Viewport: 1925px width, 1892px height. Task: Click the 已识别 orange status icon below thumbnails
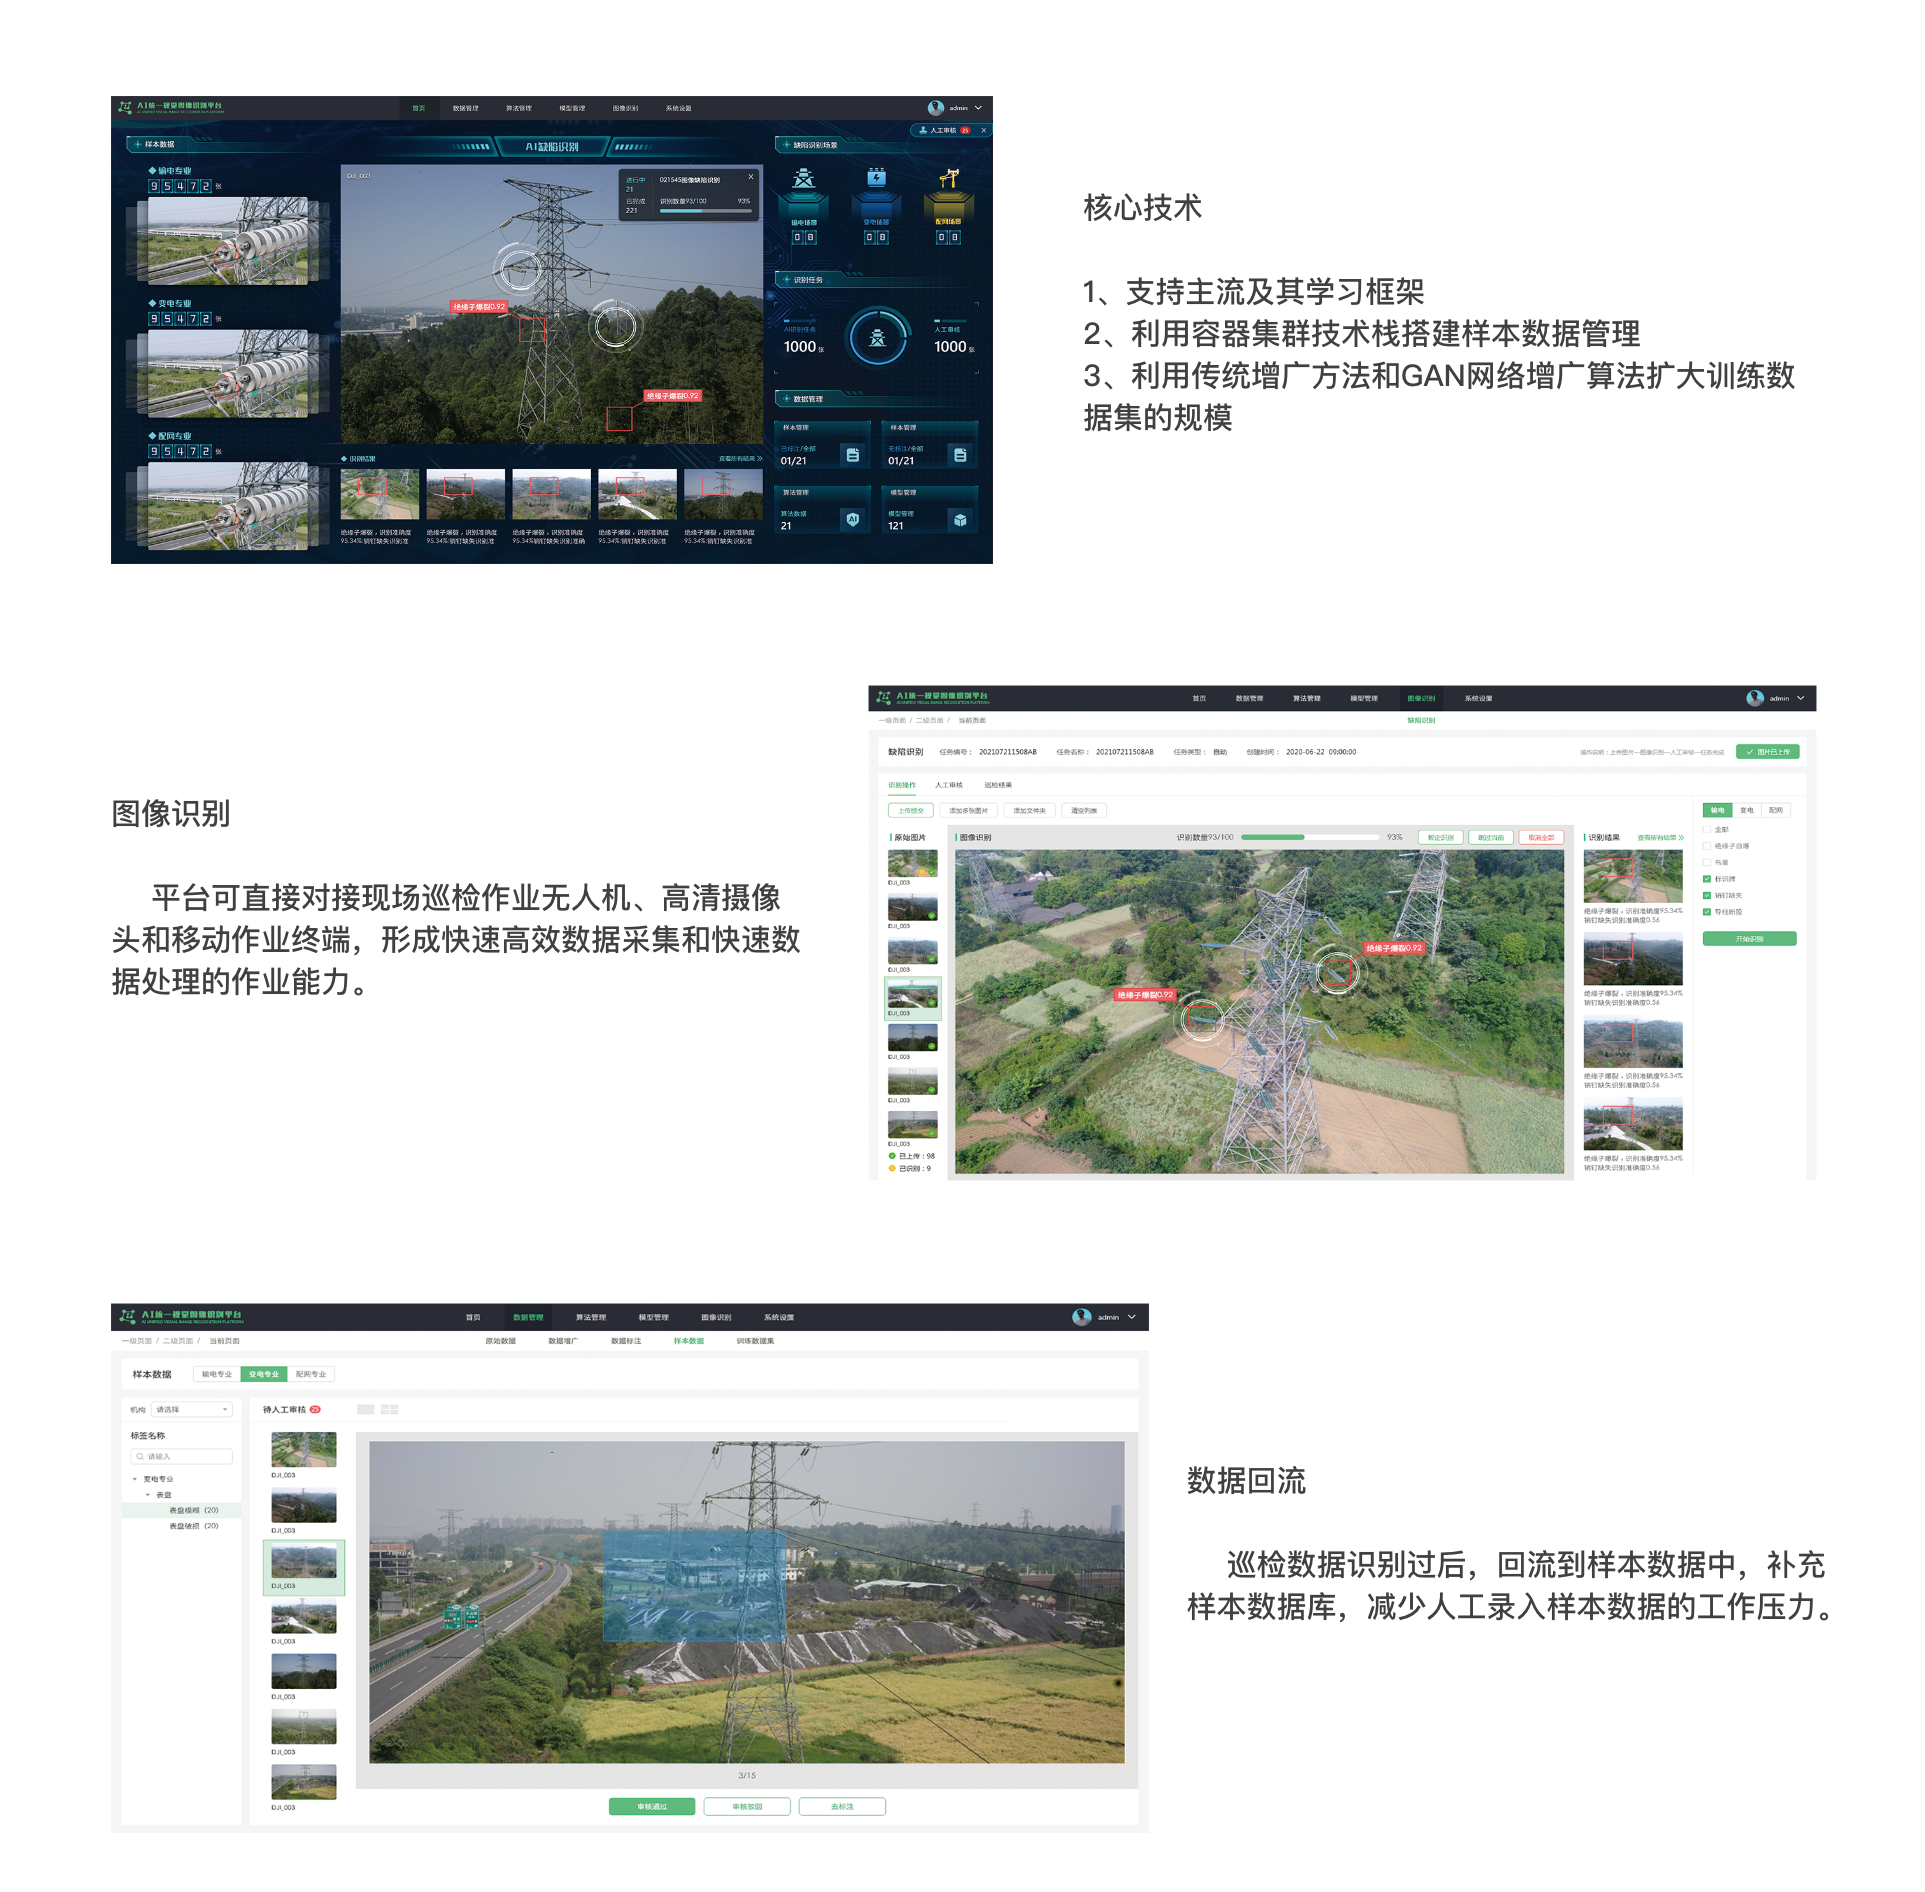[x=892, y=1168]
